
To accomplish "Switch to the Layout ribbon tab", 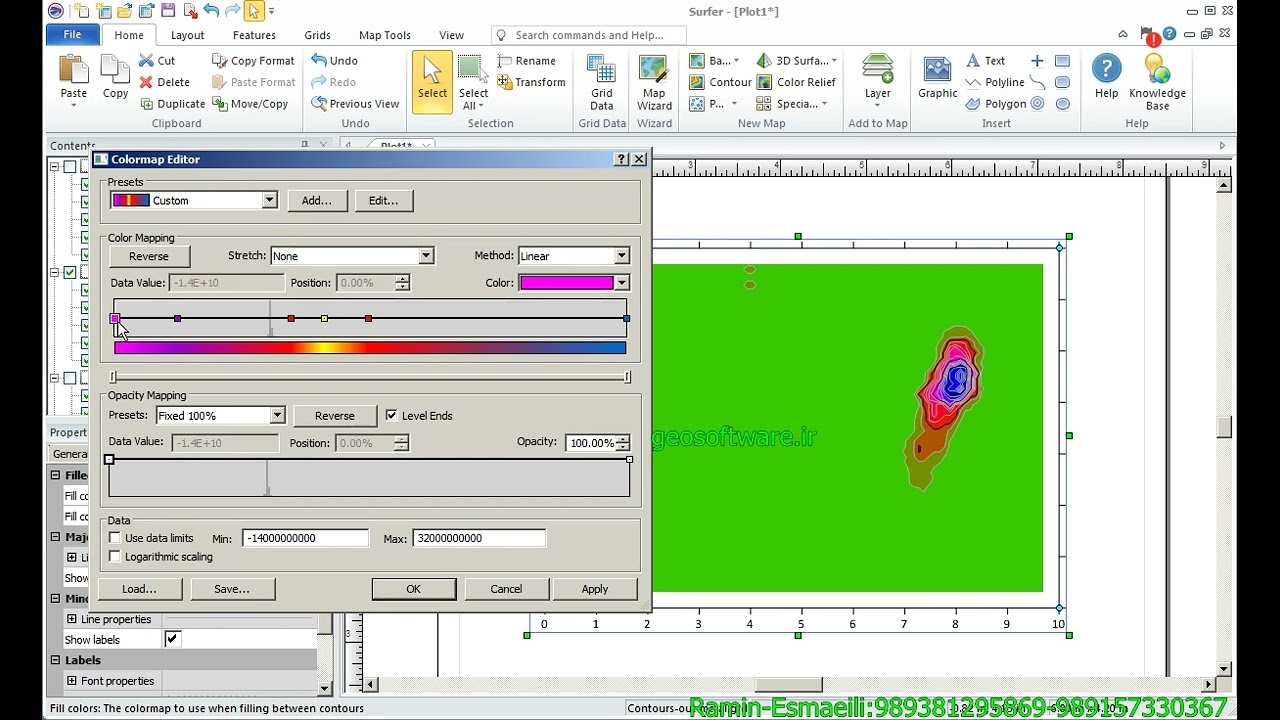I will point(187,35).
